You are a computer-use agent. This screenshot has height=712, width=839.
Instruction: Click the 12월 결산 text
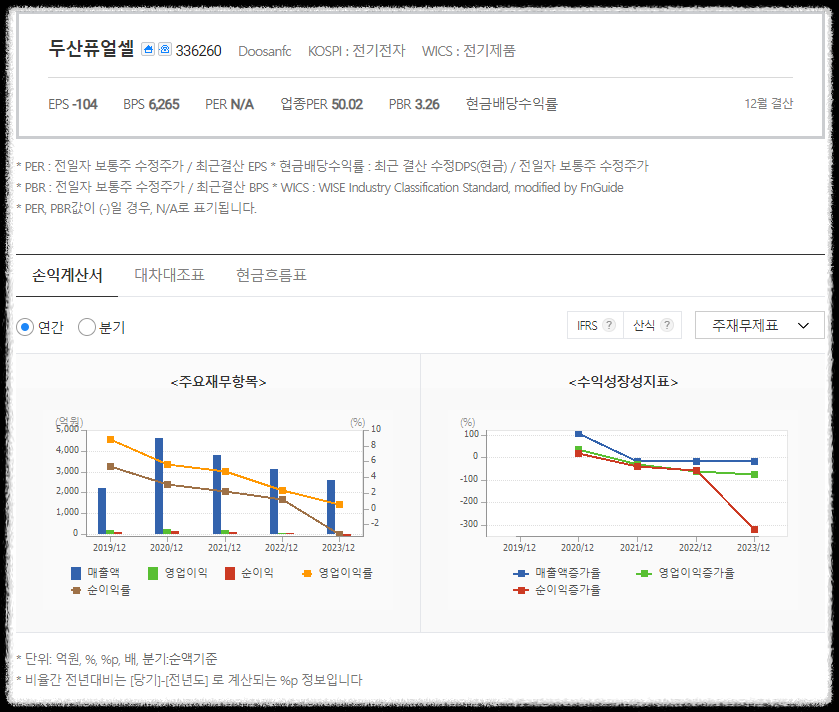pos(769,104)
